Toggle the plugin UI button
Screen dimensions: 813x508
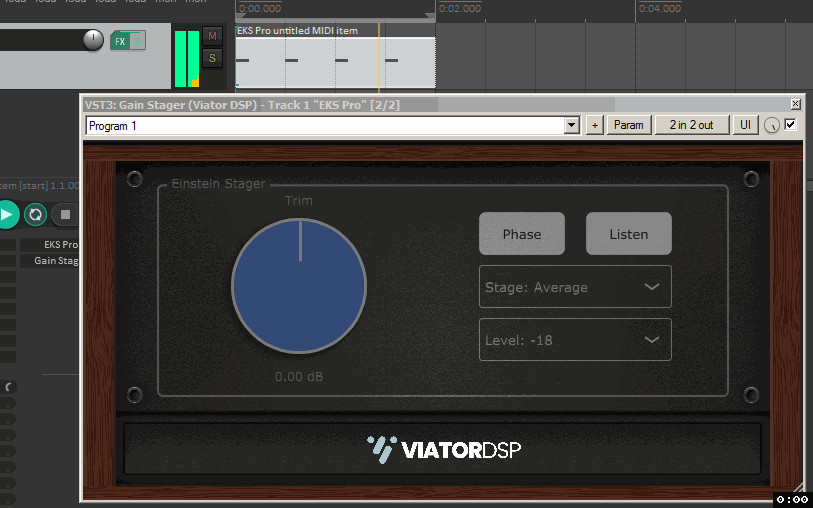745,125
